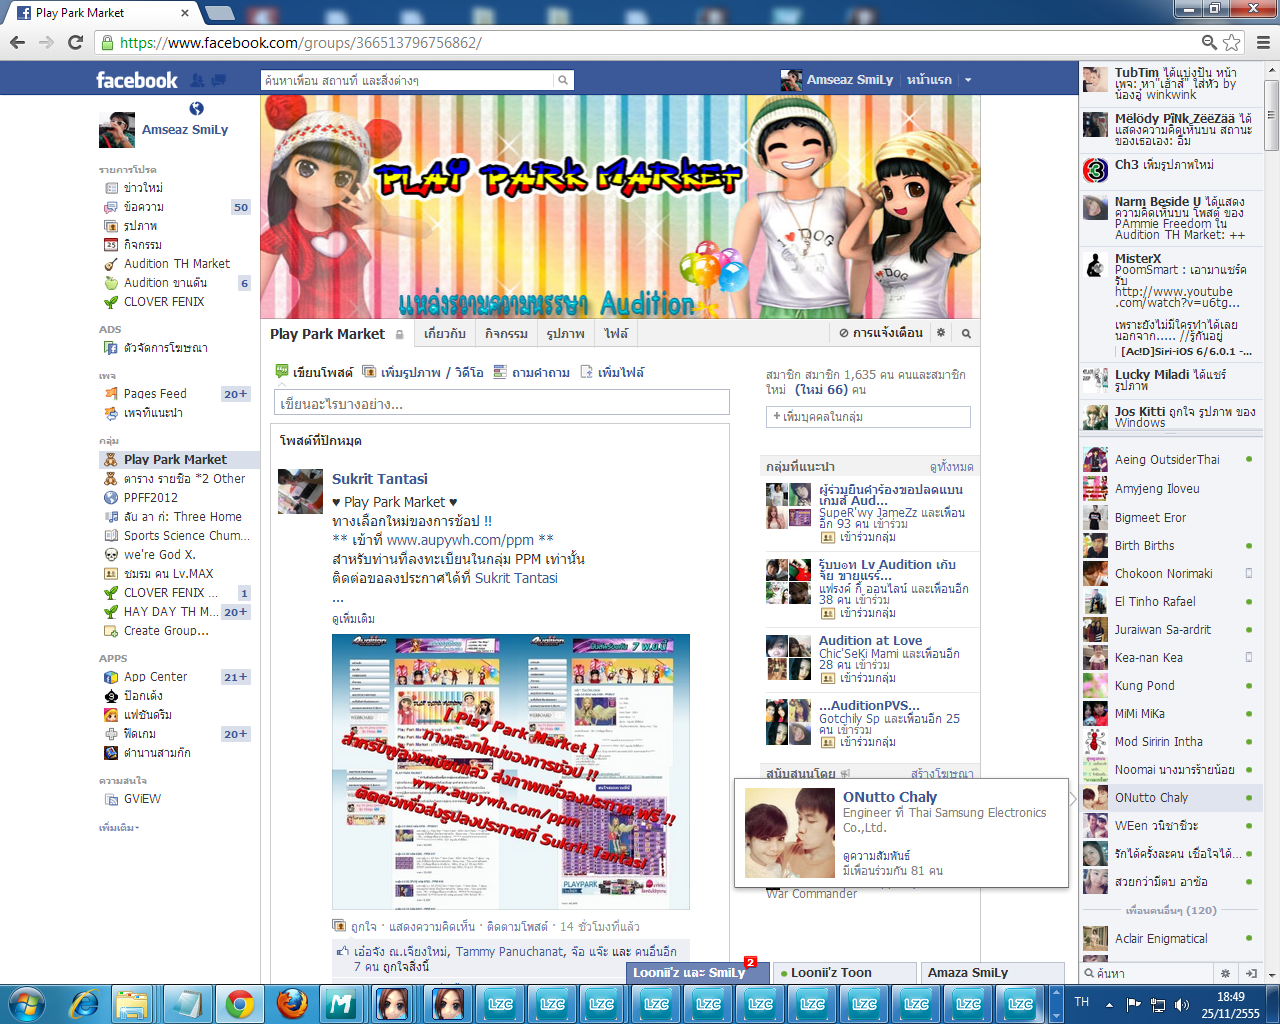
Task: Select the 'เขียนโพสต์' write post option
Action: pyautogui.click(x=314, y=373)
